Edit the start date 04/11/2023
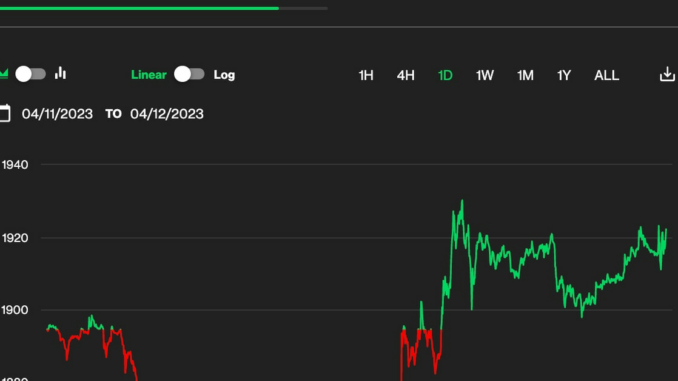 tap(57, 114)
